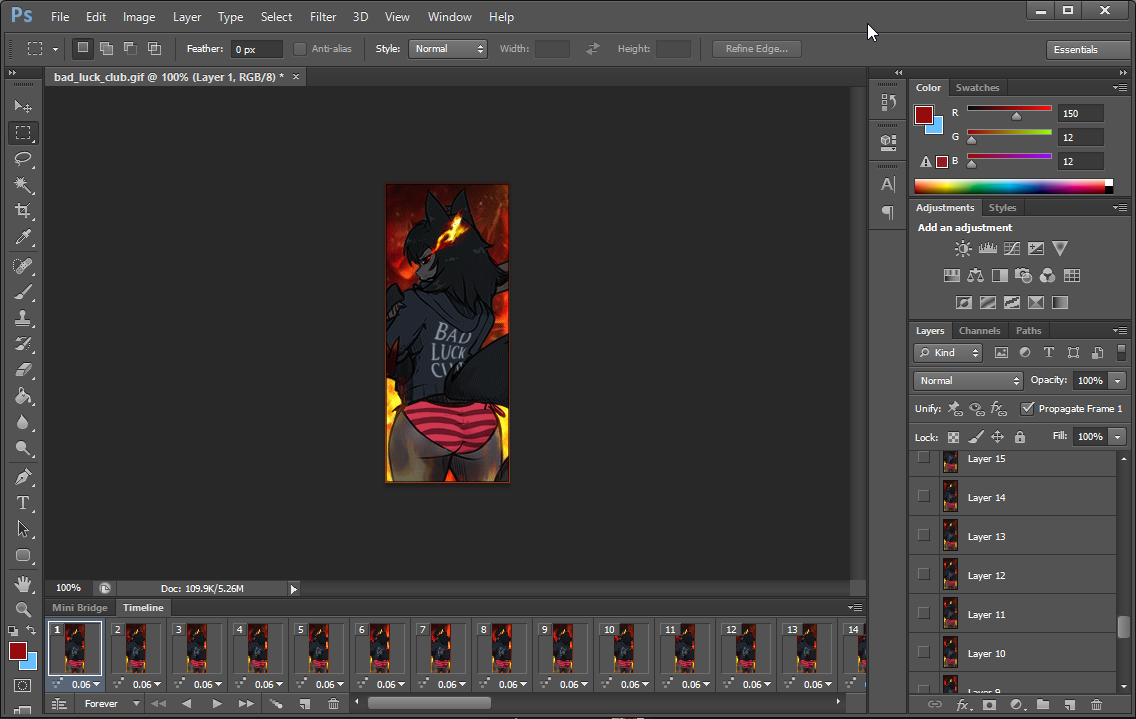This screenshot has width=1136, height=719.
Task: Click the Feather input field
Action: tap(256, 49)
